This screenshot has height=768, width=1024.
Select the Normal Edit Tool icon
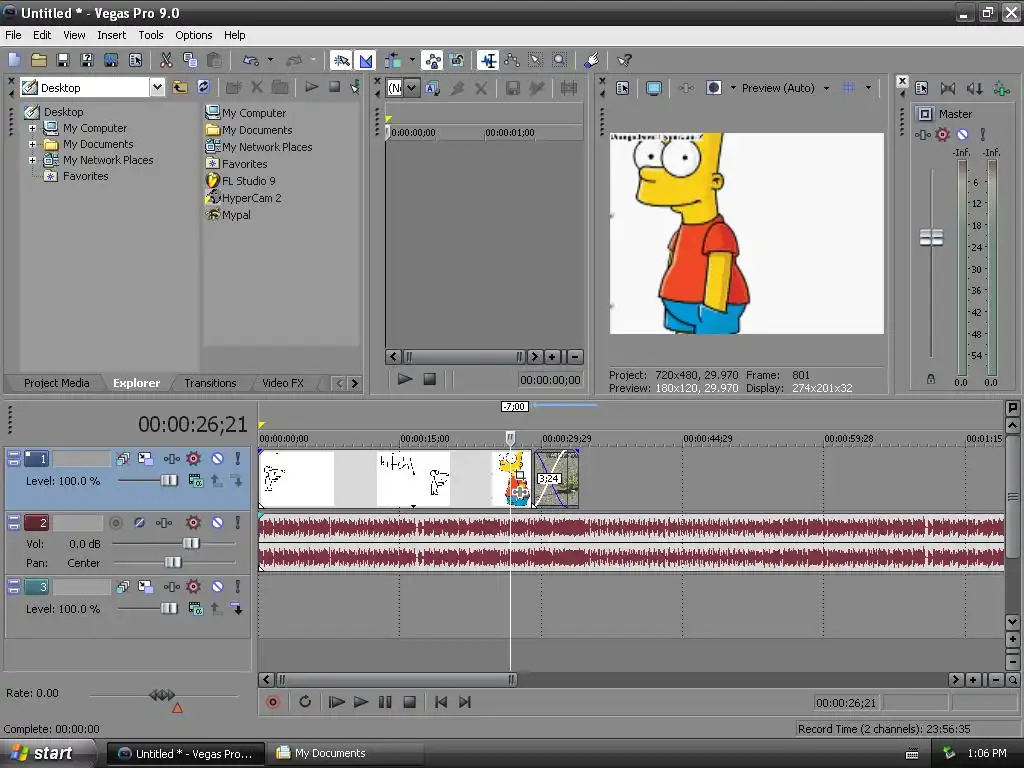coord(487,61)
